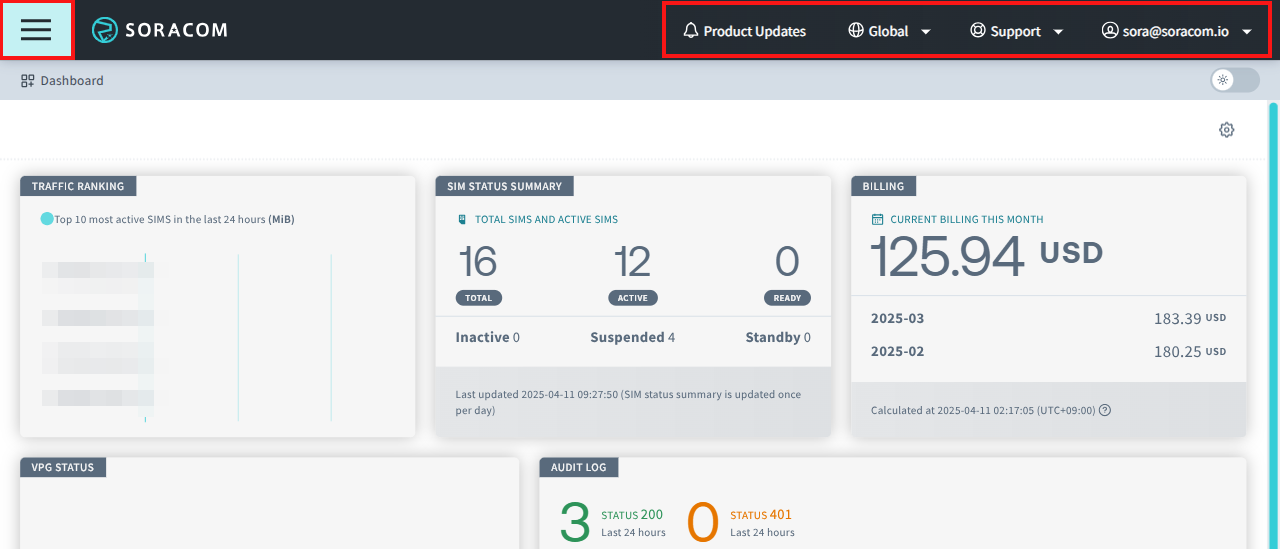Click the globe icon beside Global
This screenshot has height=549, width=1280.
[x=855, y=31]
